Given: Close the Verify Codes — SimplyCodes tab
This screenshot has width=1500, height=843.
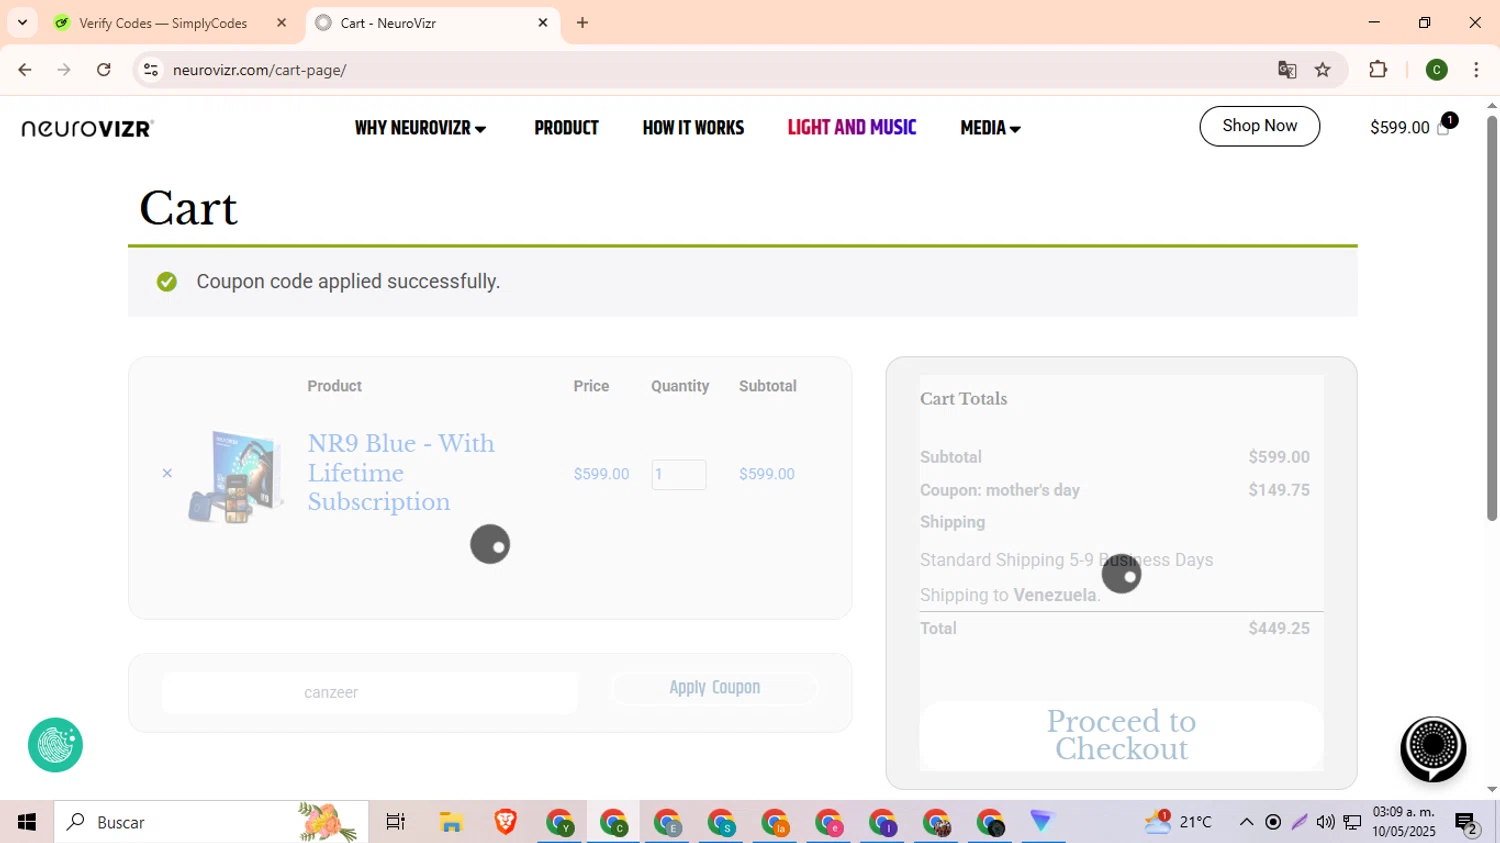Looking at the screenshot, I should pyautogui.click(x=281, y=23).
